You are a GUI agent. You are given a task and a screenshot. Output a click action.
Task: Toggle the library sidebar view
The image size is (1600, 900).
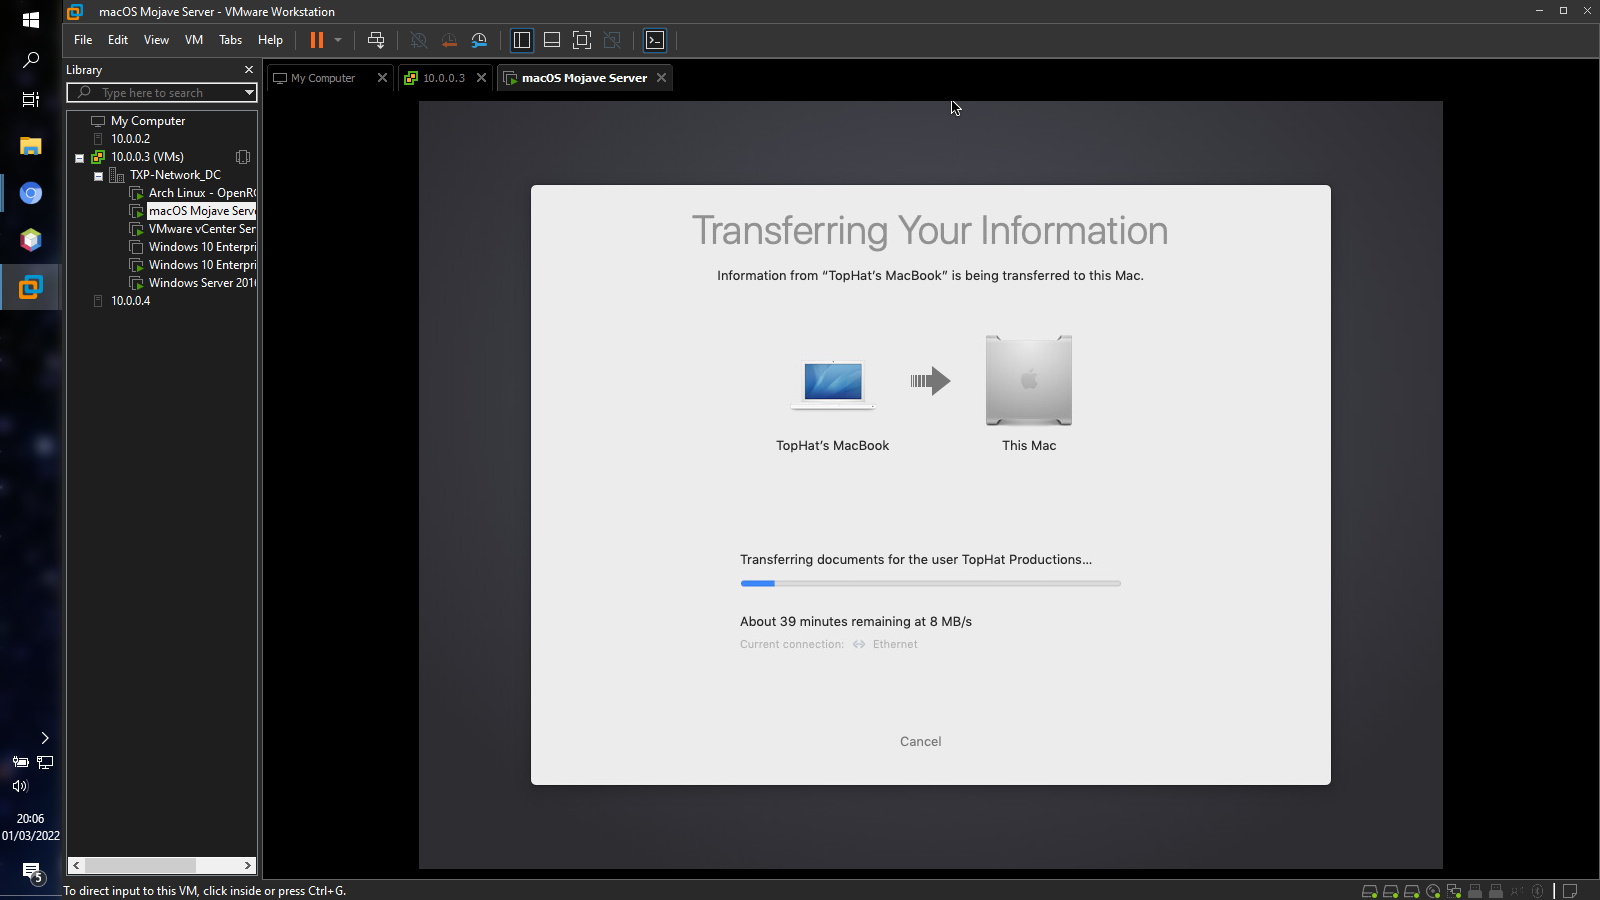(522, 40)
